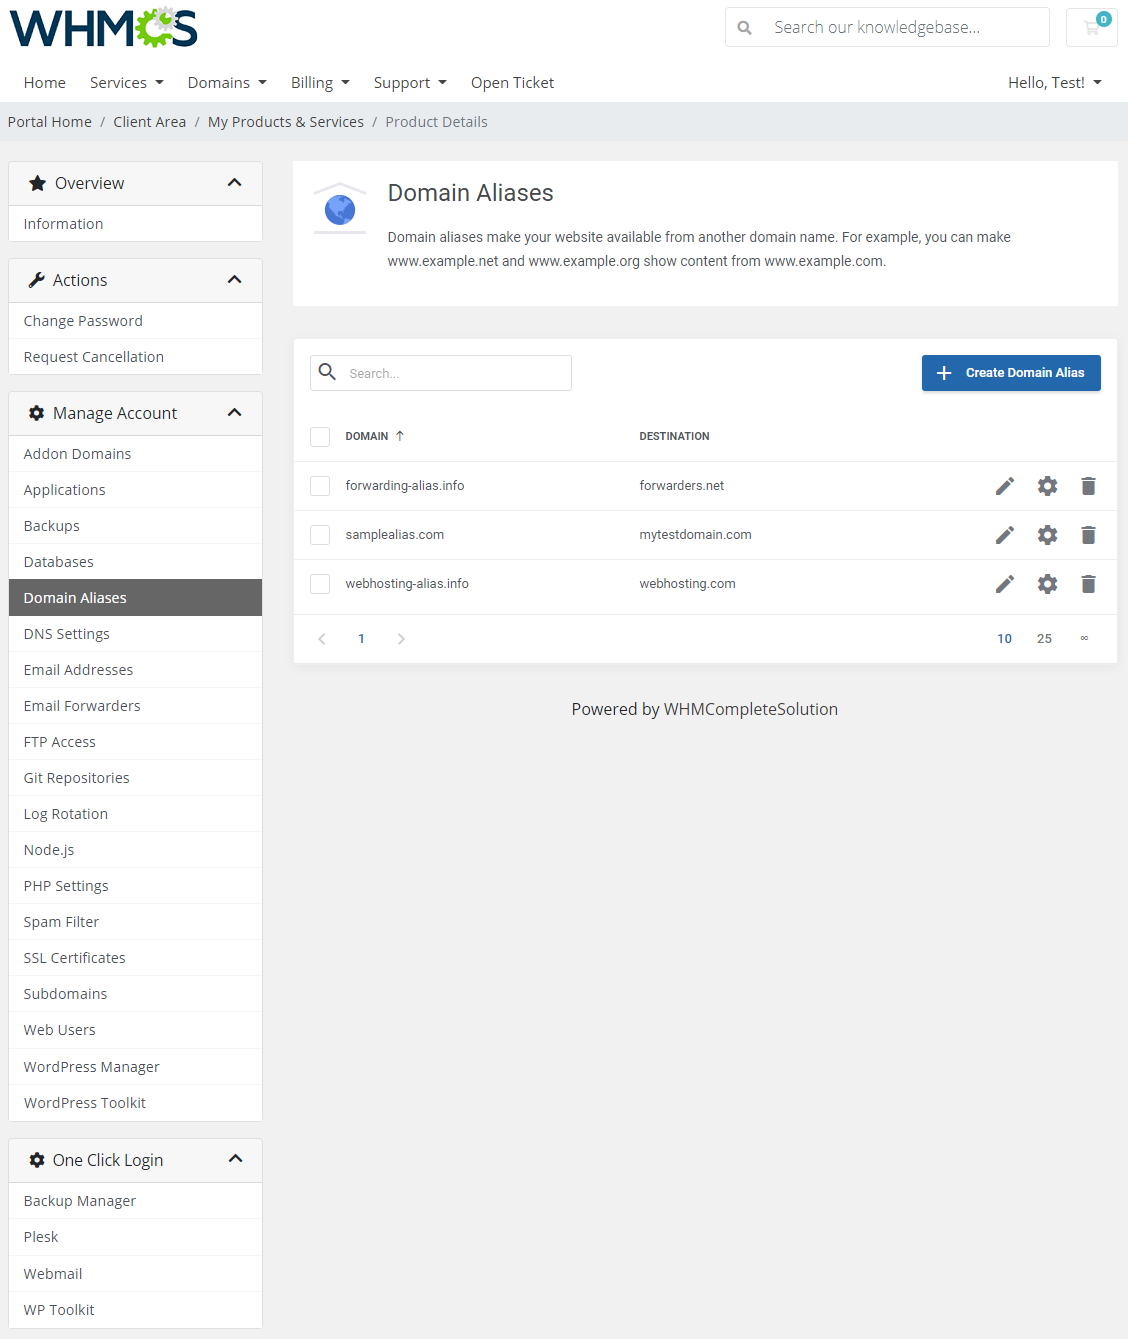The width and height of the screenshot is (1128, 1339).
Task: Open the Support menu
Action: click(409, 82)
